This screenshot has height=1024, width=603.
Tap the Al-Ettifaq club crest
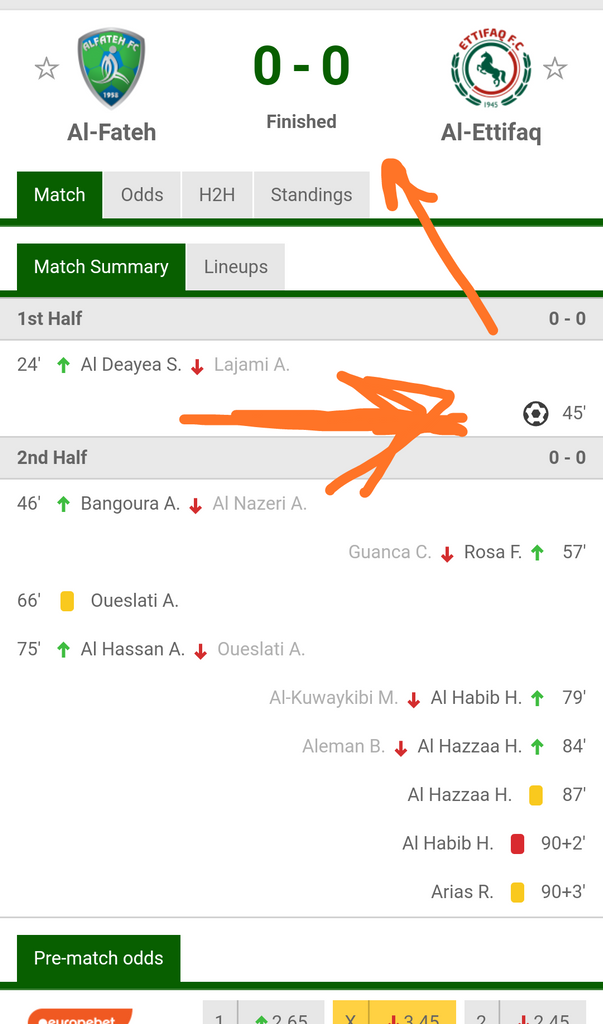pyautogui.click(x=491, y=68)
